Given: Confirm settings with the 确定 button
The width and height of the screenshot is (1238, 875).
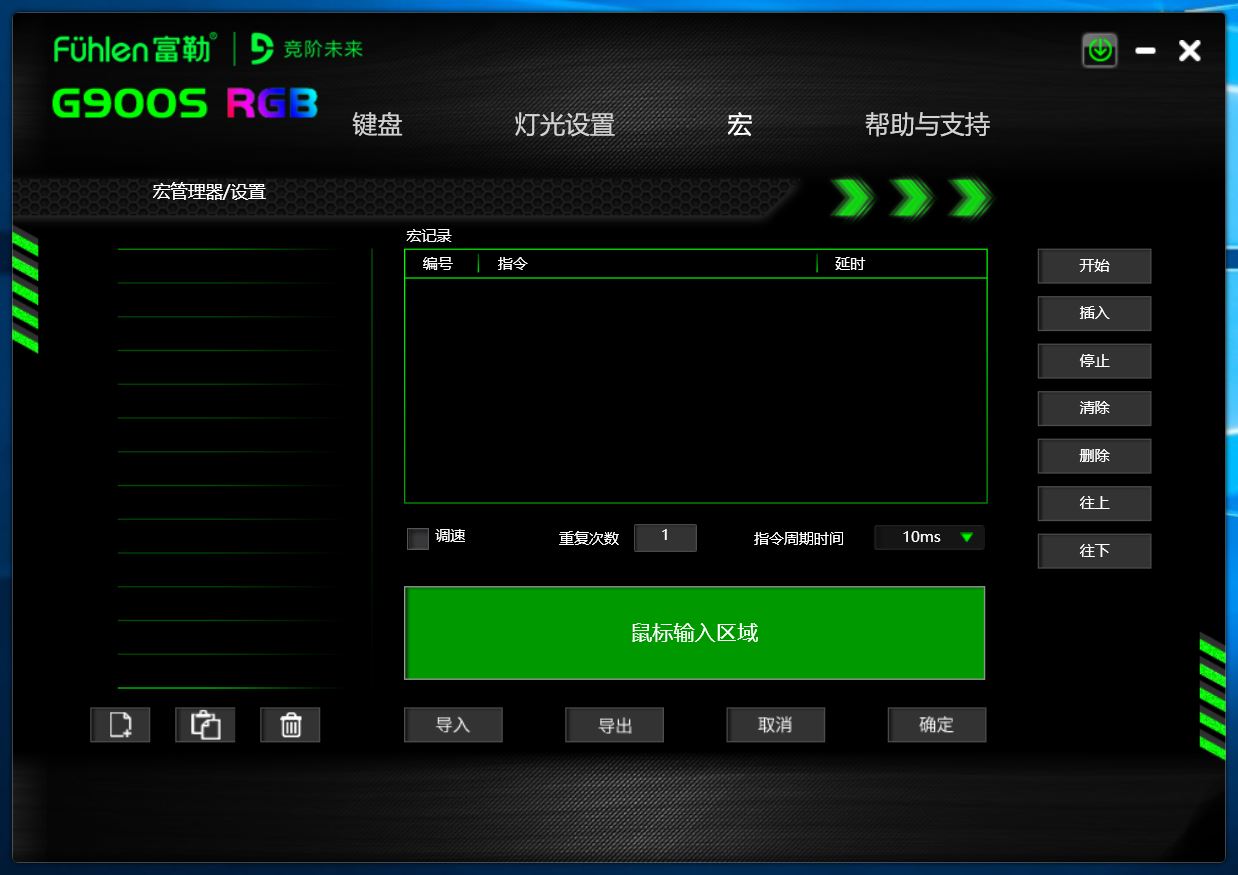Looking at the screenshot, I should coord(936,725).
